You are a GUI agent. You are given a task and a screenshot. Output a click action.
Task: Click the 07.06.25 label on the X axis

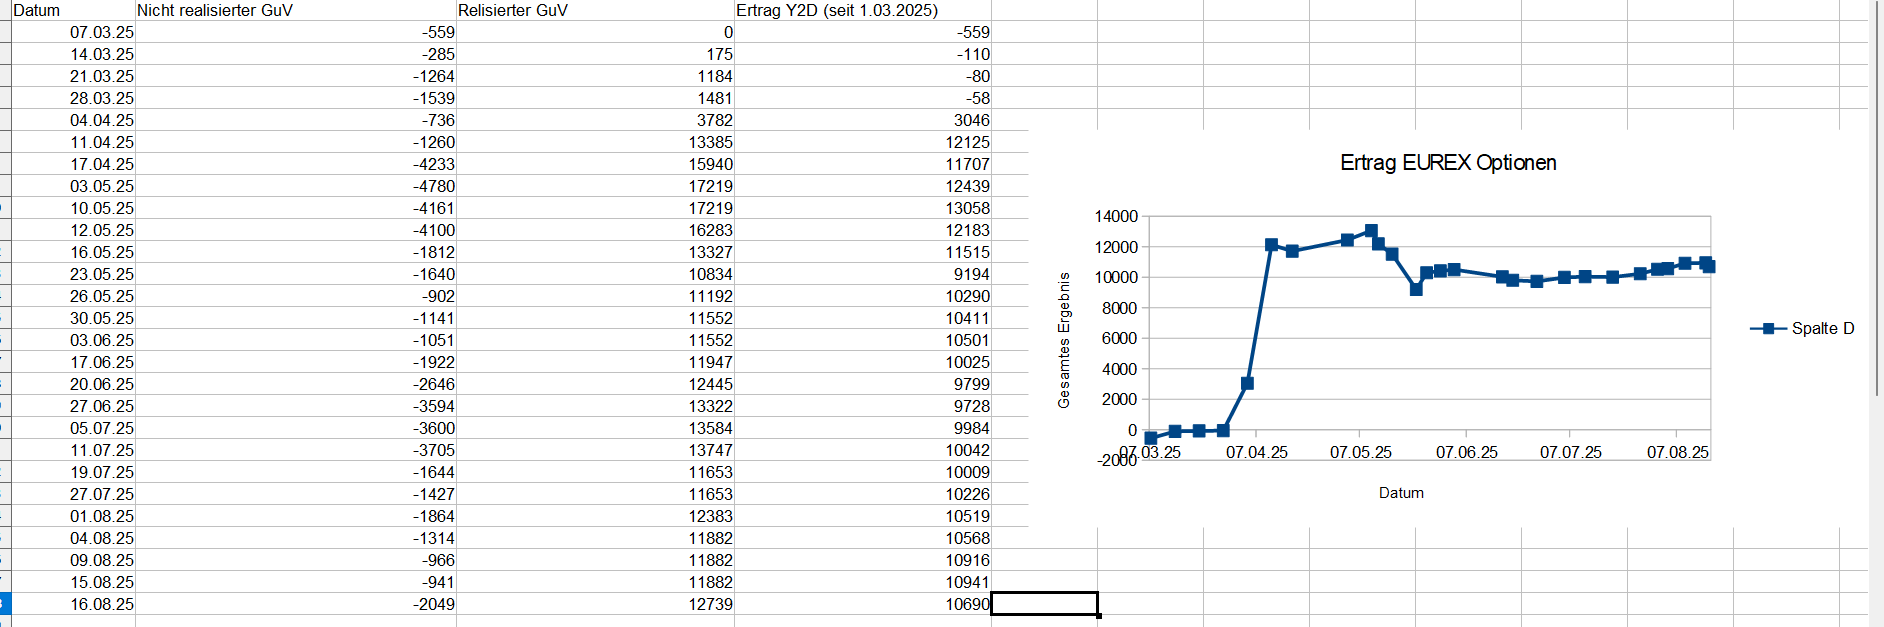tap(1466, 452)
